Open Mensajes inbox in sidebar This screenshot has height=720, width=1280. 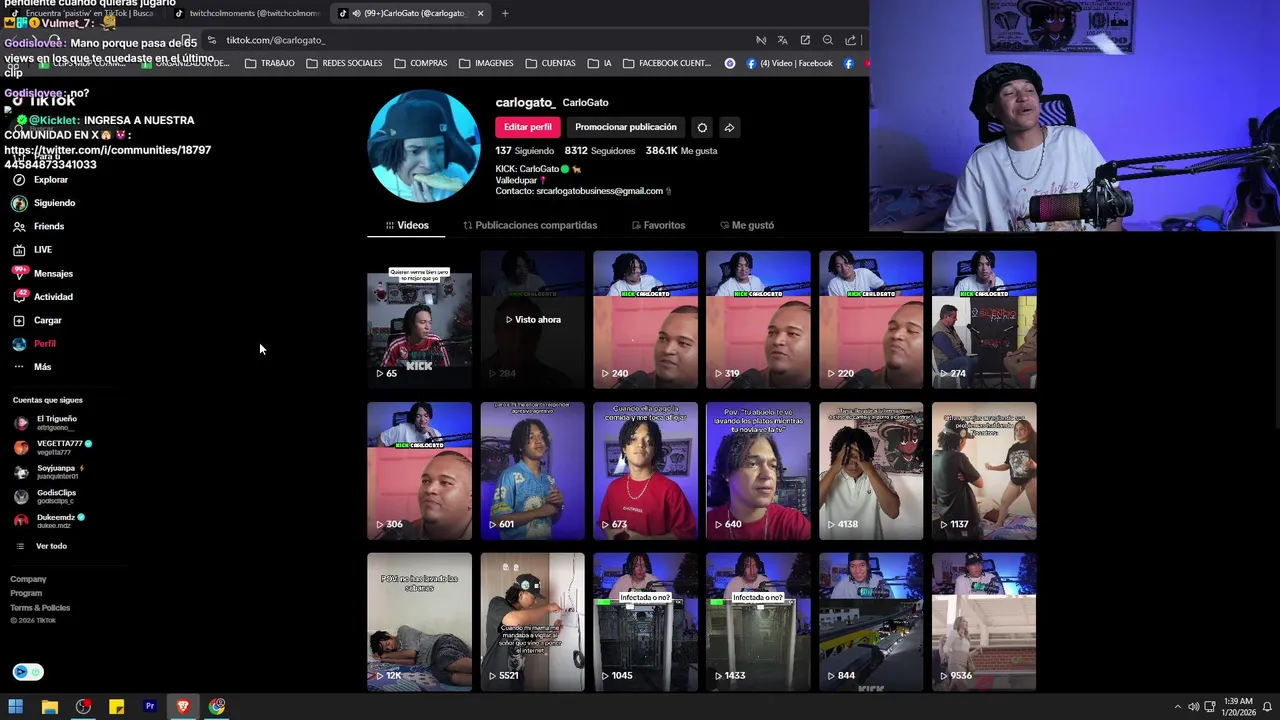tap(53, 273)
